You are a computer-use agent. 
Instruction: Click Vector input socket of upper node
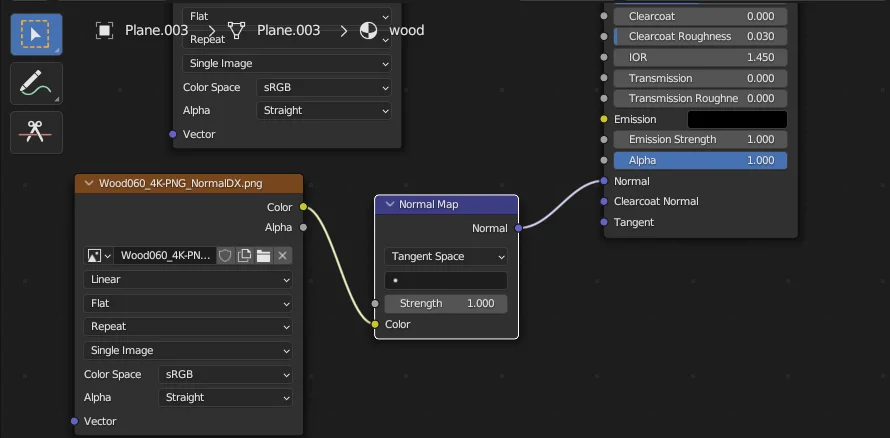tap(173, 134)
